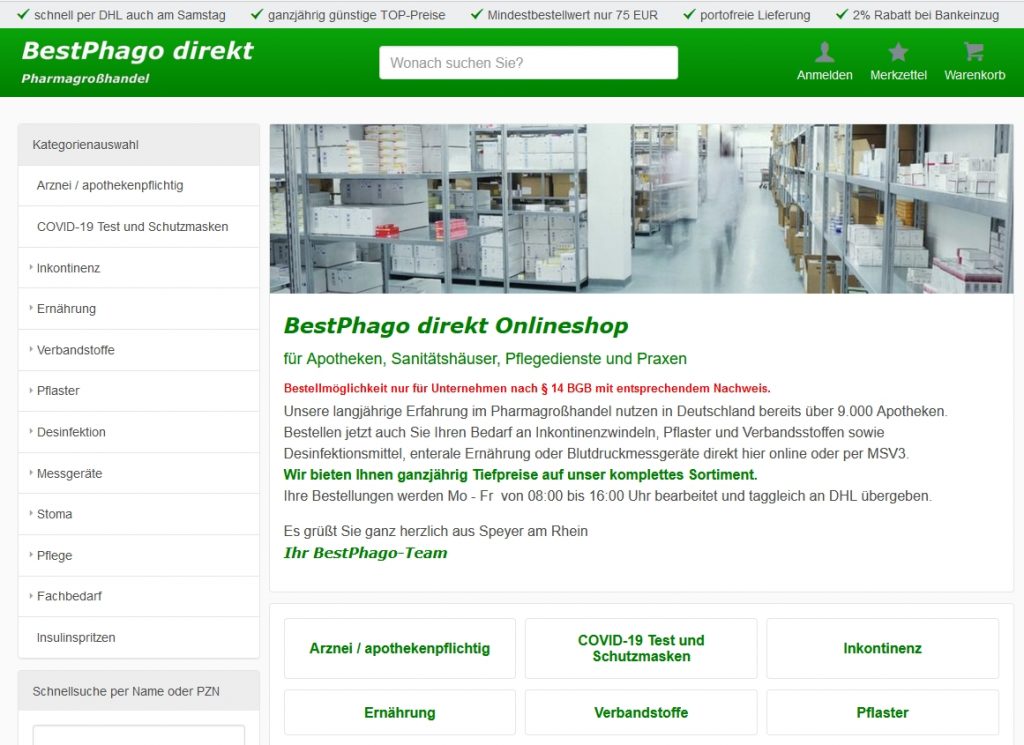The width and height of the screenshot is (1024, 745).
Task: Open the Verbandstoffe tile button
Action: 641,713
